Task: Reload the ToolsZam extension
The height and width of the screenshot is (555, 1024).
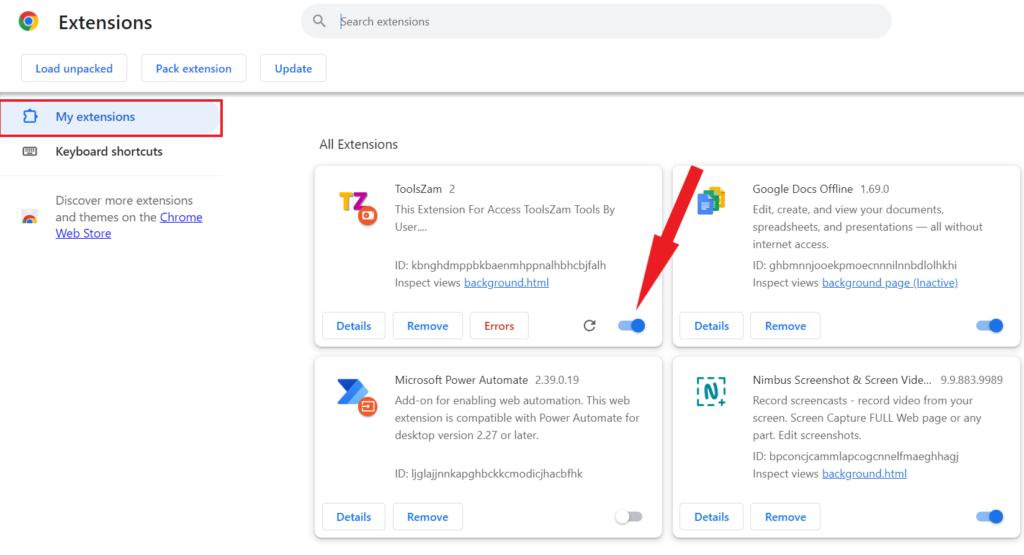Action: pos(589,325)
